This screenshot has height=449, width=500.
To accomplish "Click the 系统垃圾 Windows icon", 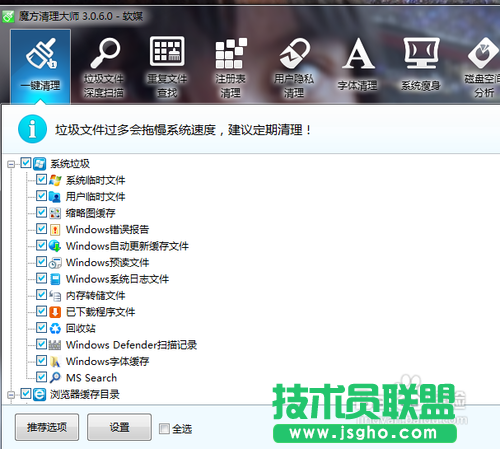I will [x=39, y=164].
